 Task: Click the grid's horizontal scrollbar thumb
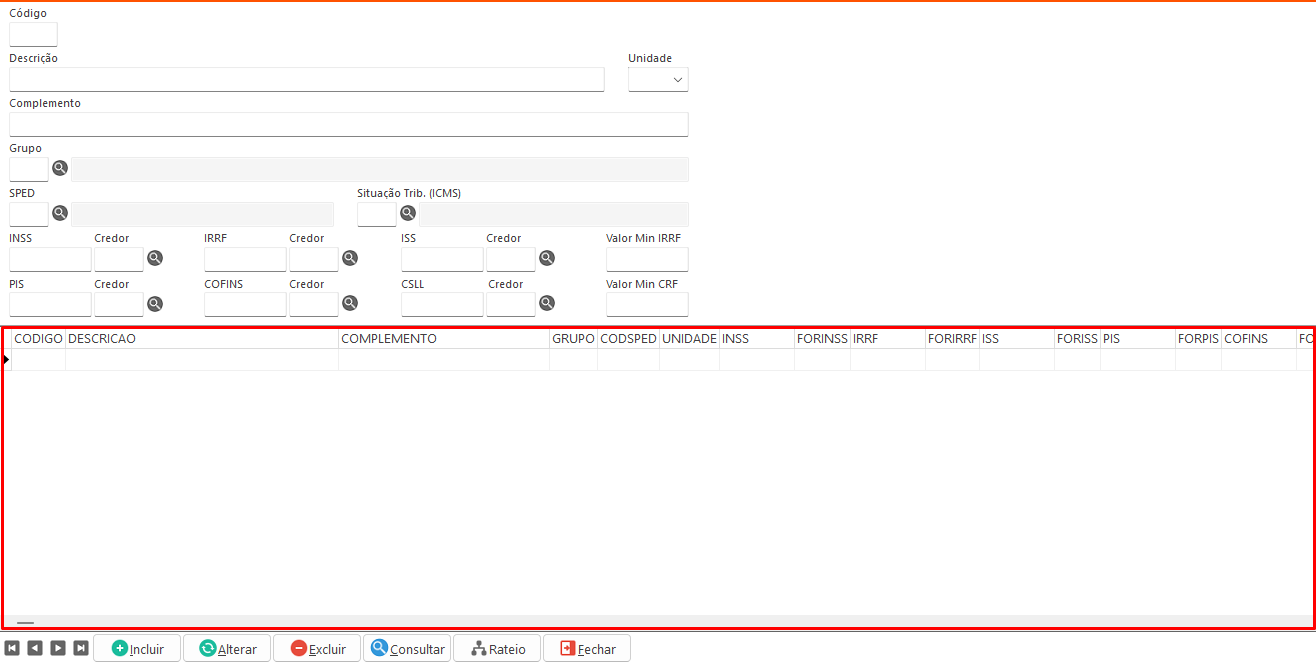25,622
